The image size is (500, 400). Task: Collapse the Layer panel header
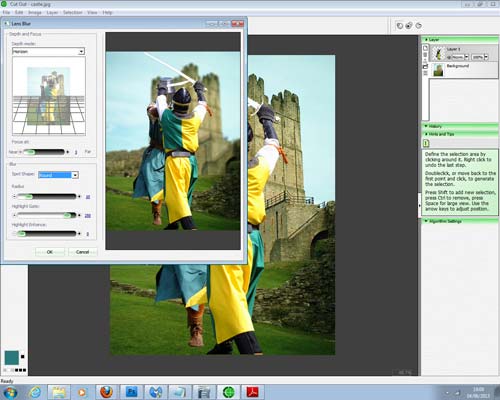[460, 40]
